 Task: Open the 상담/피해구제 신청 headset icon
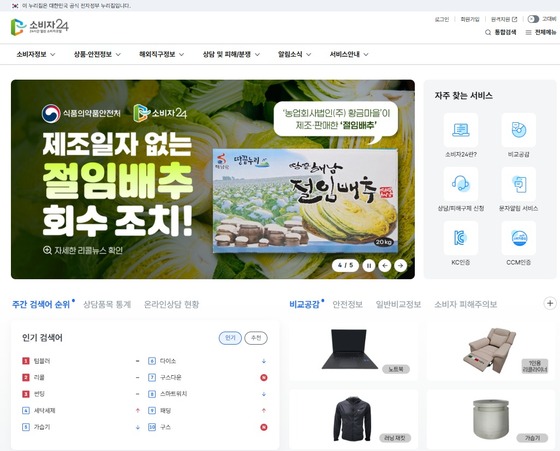[461, 184]
